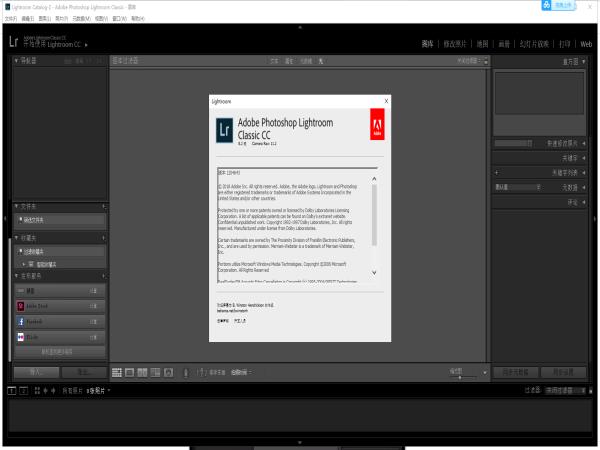Go back with the filmstrip left arrow
The image size is (600, 450).
pyautogui.click(x=46, y=391)
